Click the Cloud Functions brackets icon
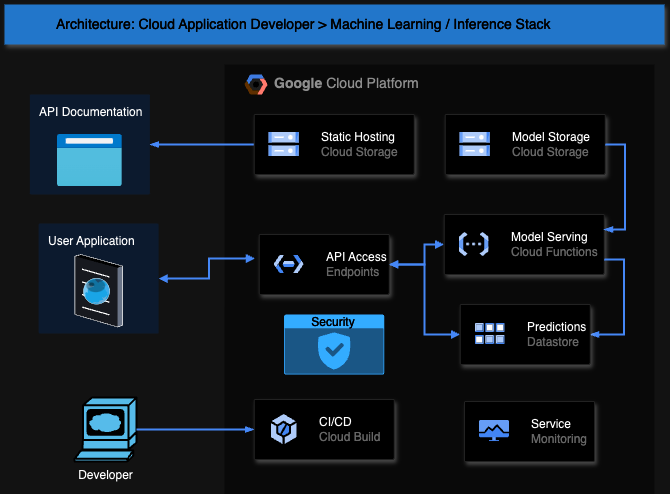This screenshot has height=494, width=670. (x=473, y=244)
